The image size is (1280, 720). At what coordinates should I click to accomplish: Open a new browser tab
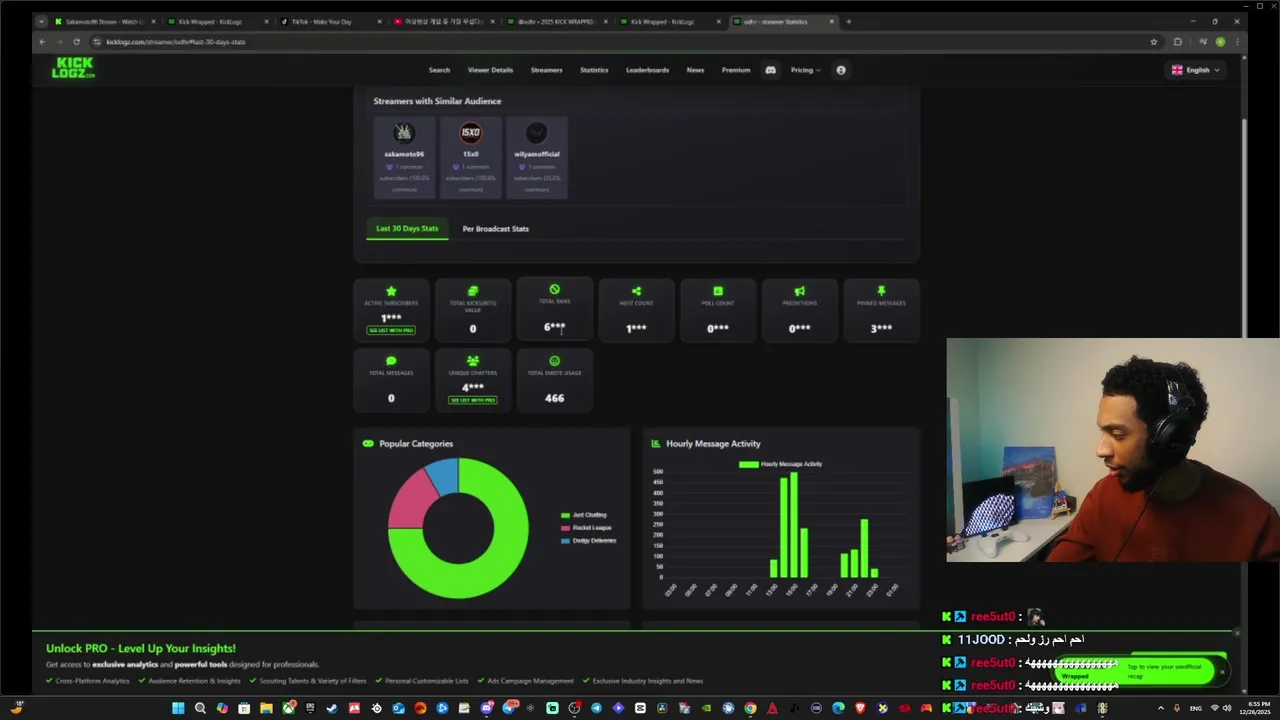point(848,21)
